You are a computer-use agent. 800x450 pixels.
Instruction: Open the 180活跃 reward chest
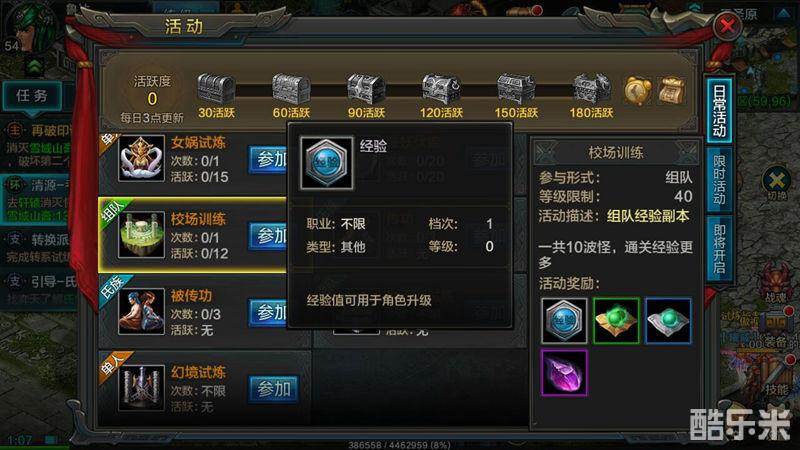[591, 89]
